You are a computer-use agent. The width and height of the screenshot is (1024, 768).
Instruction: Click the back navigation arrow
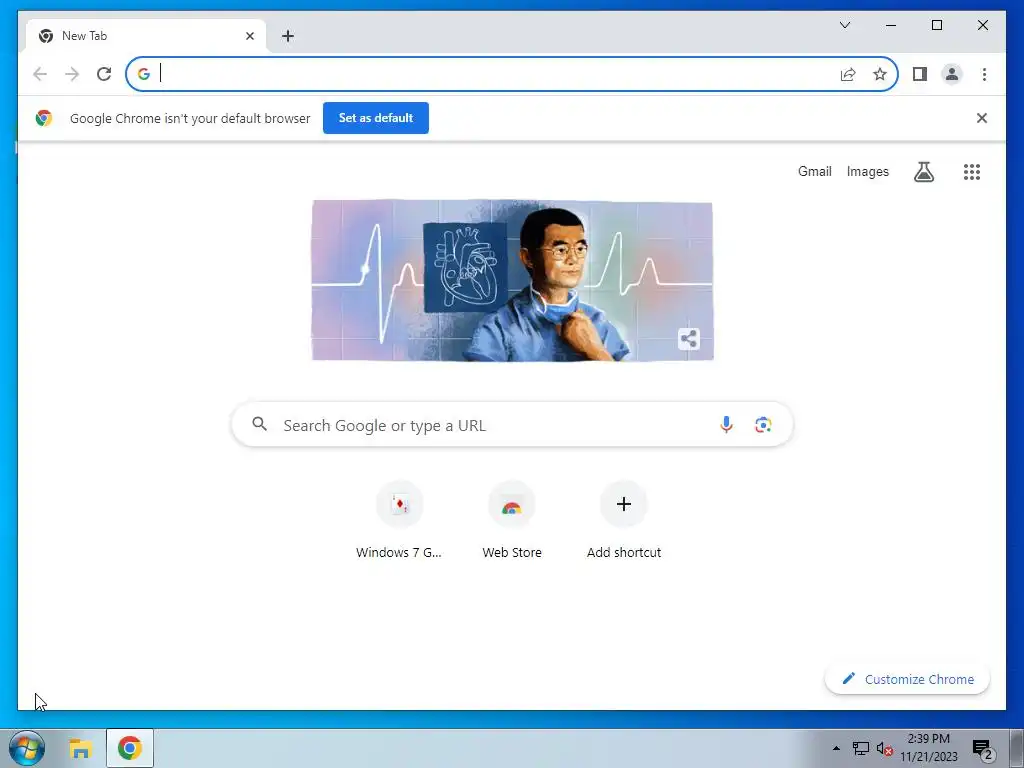tap(40, 74)
